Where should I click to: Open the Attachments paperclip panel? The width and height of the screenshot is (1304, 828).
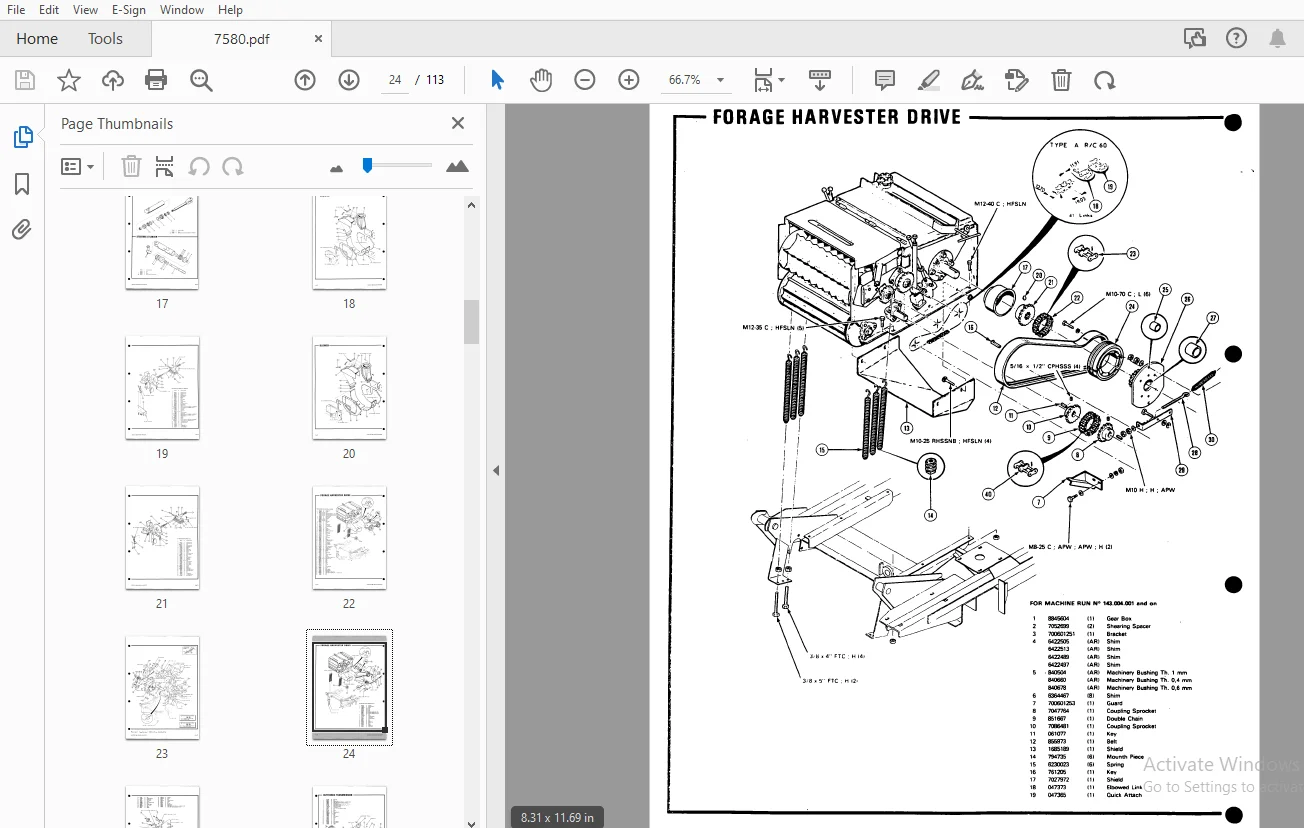point(22,230)
